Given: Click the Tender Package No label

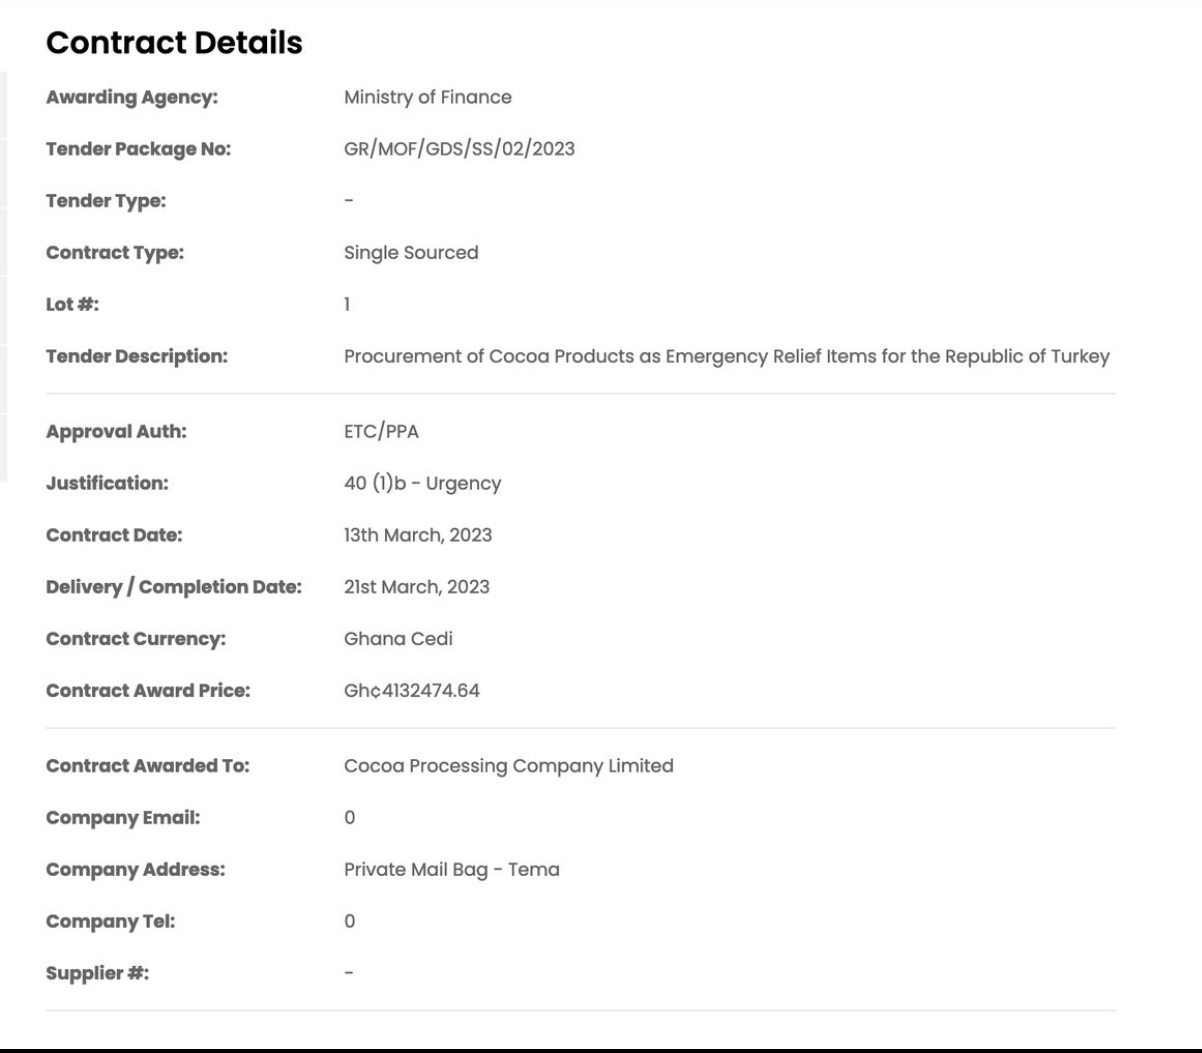Looking at the screenshot, I should pyautogui.click(x=138, y=150).
